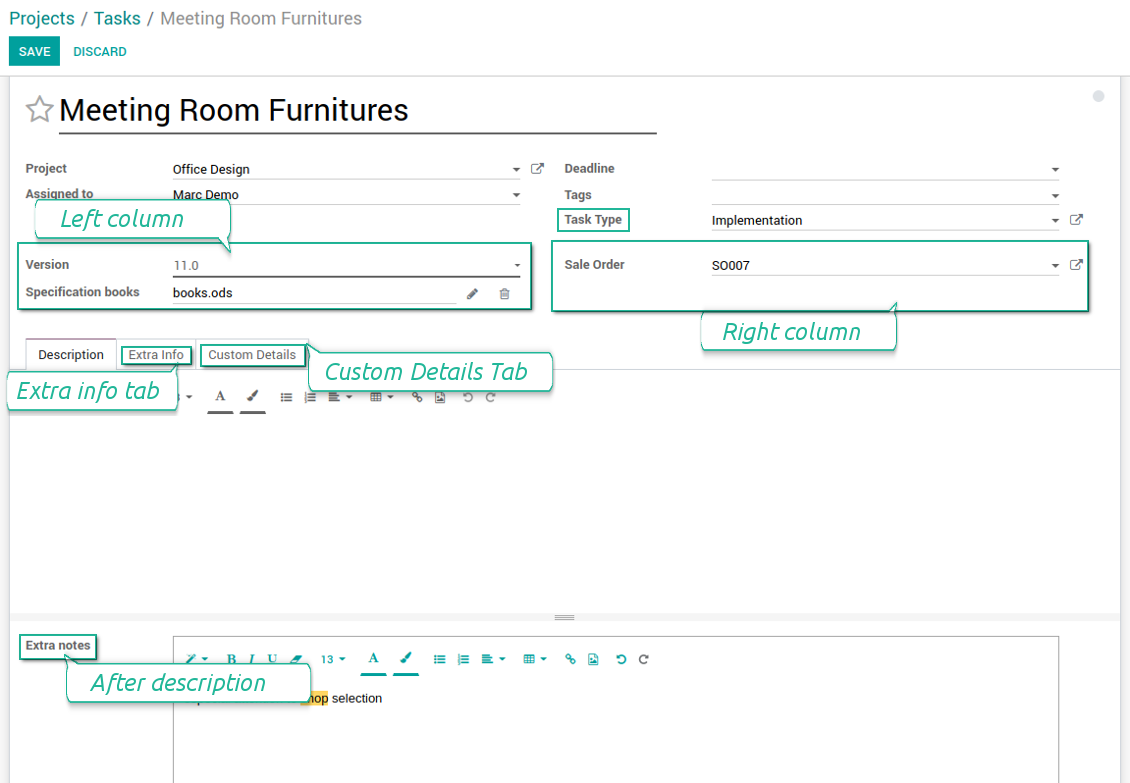Pick font color in Extra notes toolbar
The height and width of the screenshot is (783, 1130).
[x=373, y=658]
